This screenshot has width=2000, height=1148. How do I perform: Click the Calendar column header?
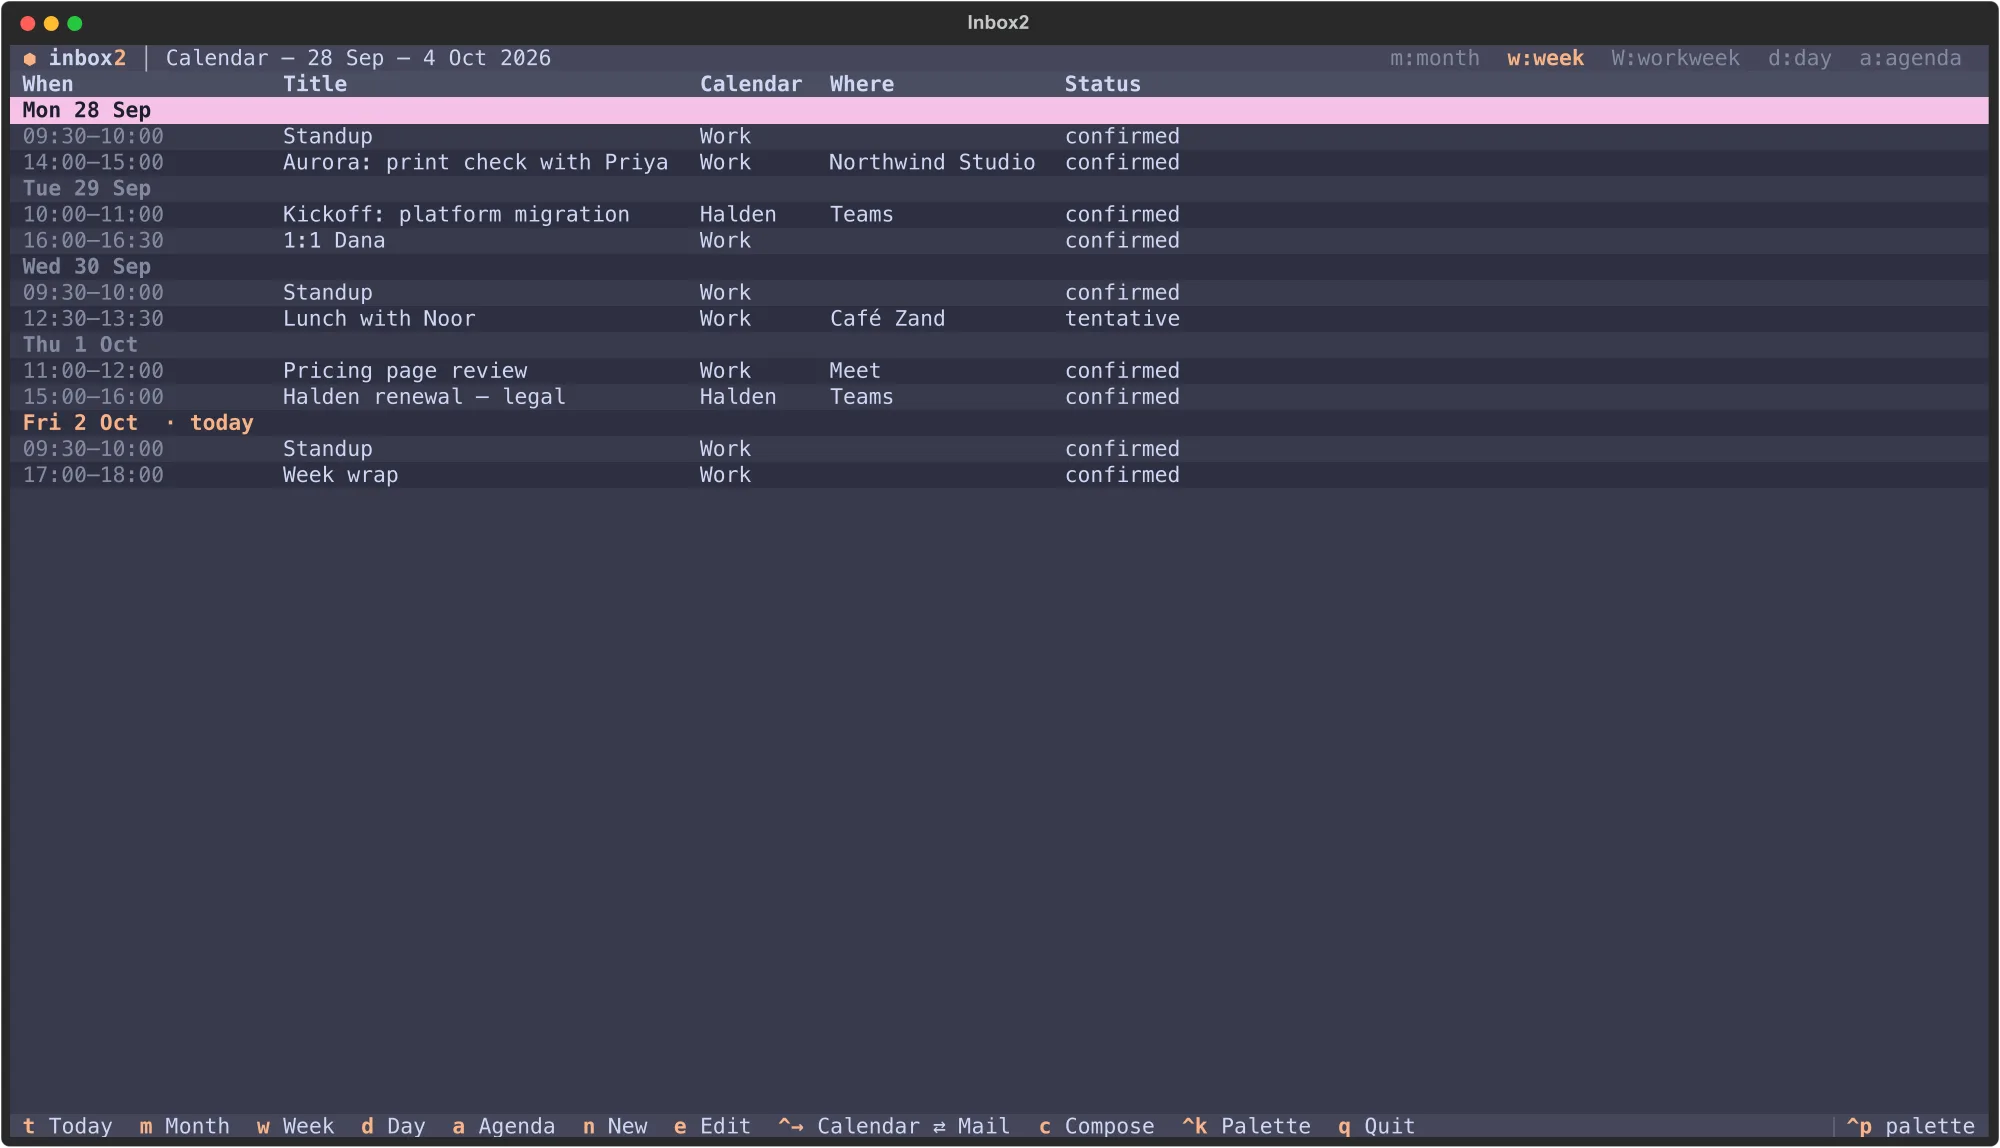click(751, 84)
